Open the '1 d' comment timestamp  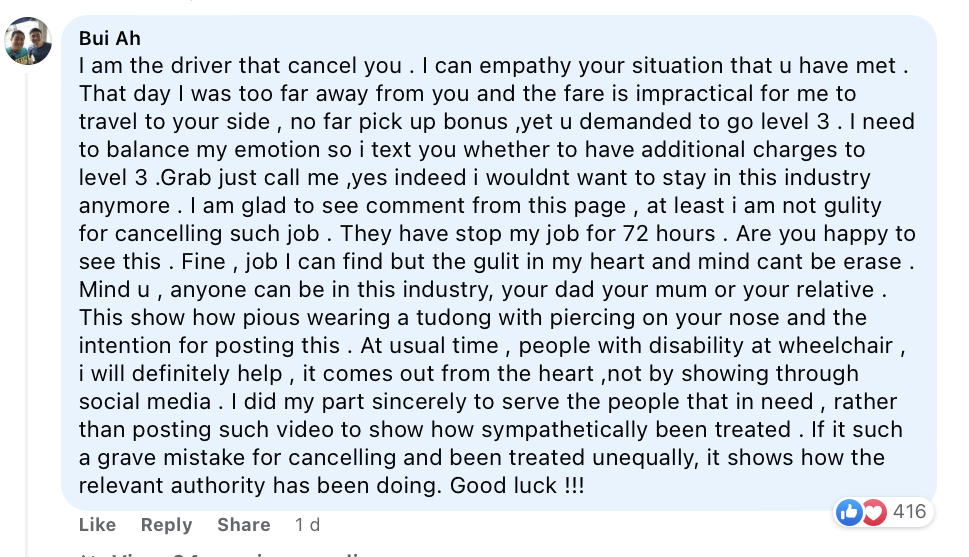307,525
